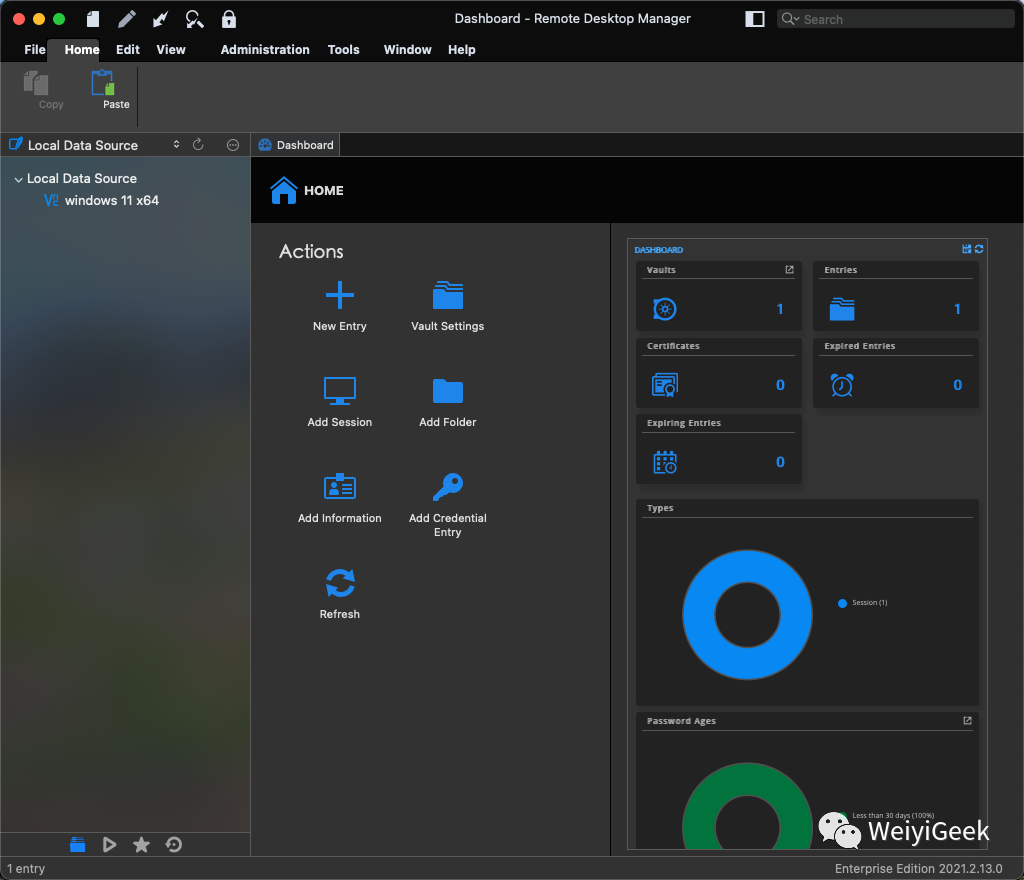Click the new document title bar icon
This screenshot has height=880, width=1024.
tap(93, 19)
